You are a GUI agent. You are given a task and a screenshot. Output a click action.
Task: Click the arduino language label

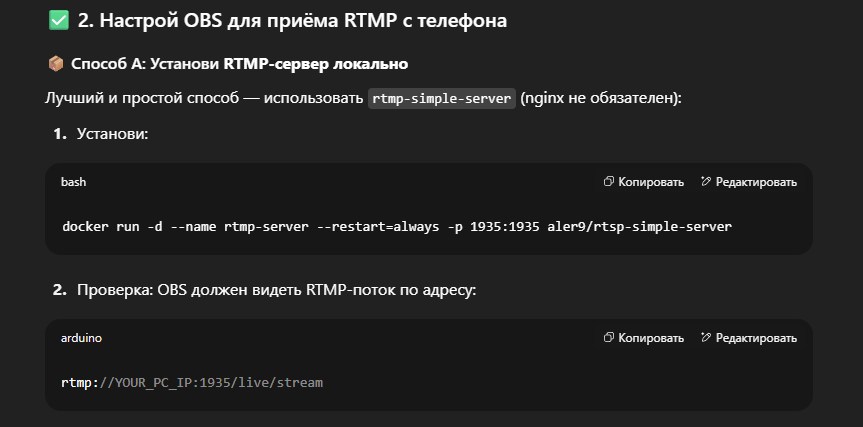point(81,338)
